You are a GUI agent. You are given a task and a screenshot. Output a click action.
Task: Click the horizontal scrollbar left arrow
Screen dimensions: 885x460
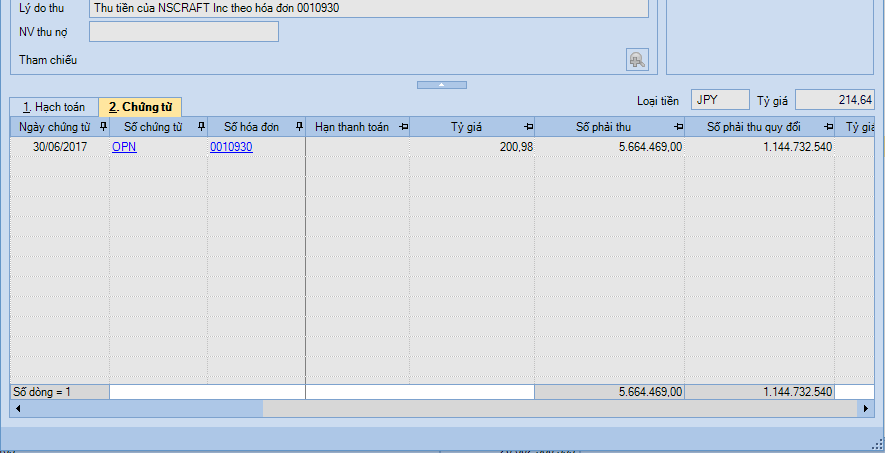click(18, 408)
